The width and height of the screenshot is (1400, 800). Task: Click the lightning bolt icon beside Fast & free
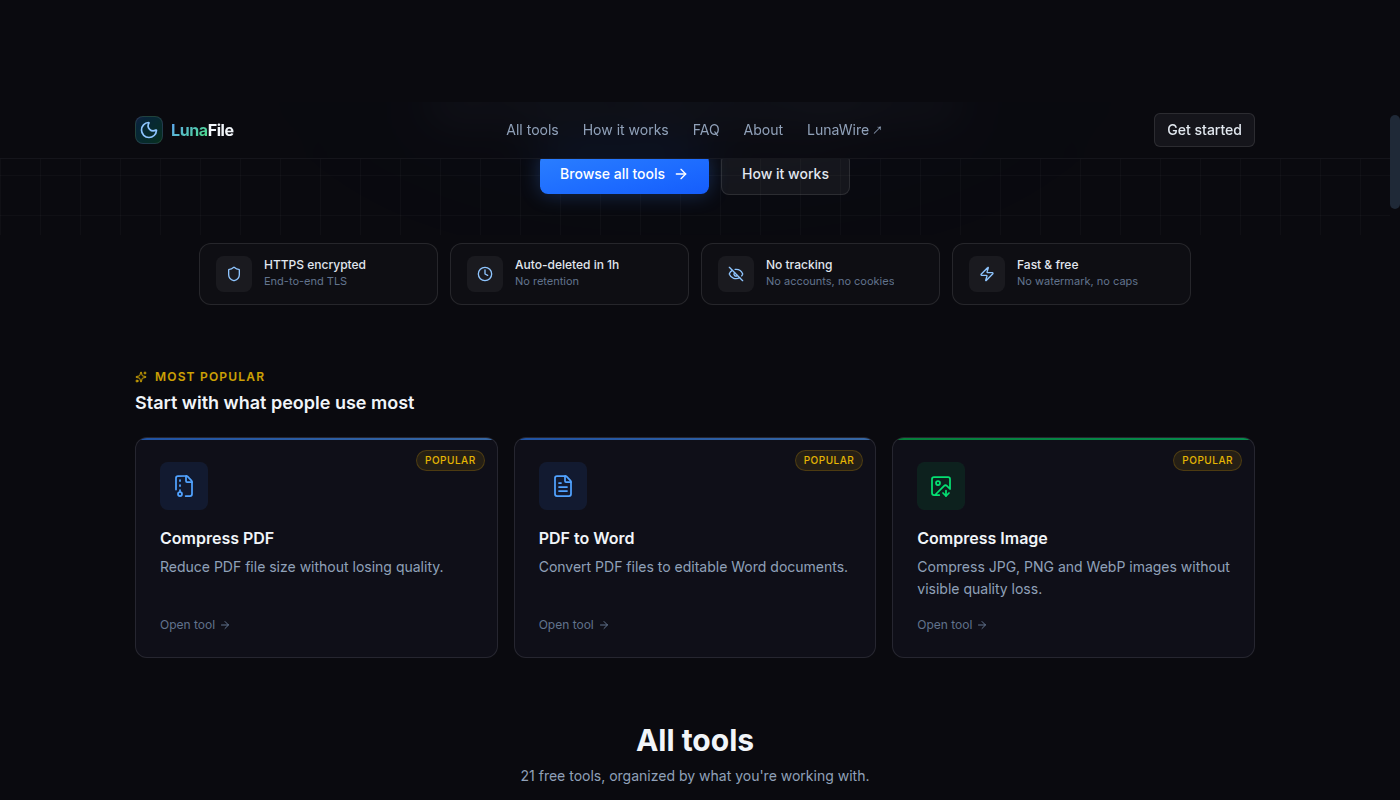(987, 274)
